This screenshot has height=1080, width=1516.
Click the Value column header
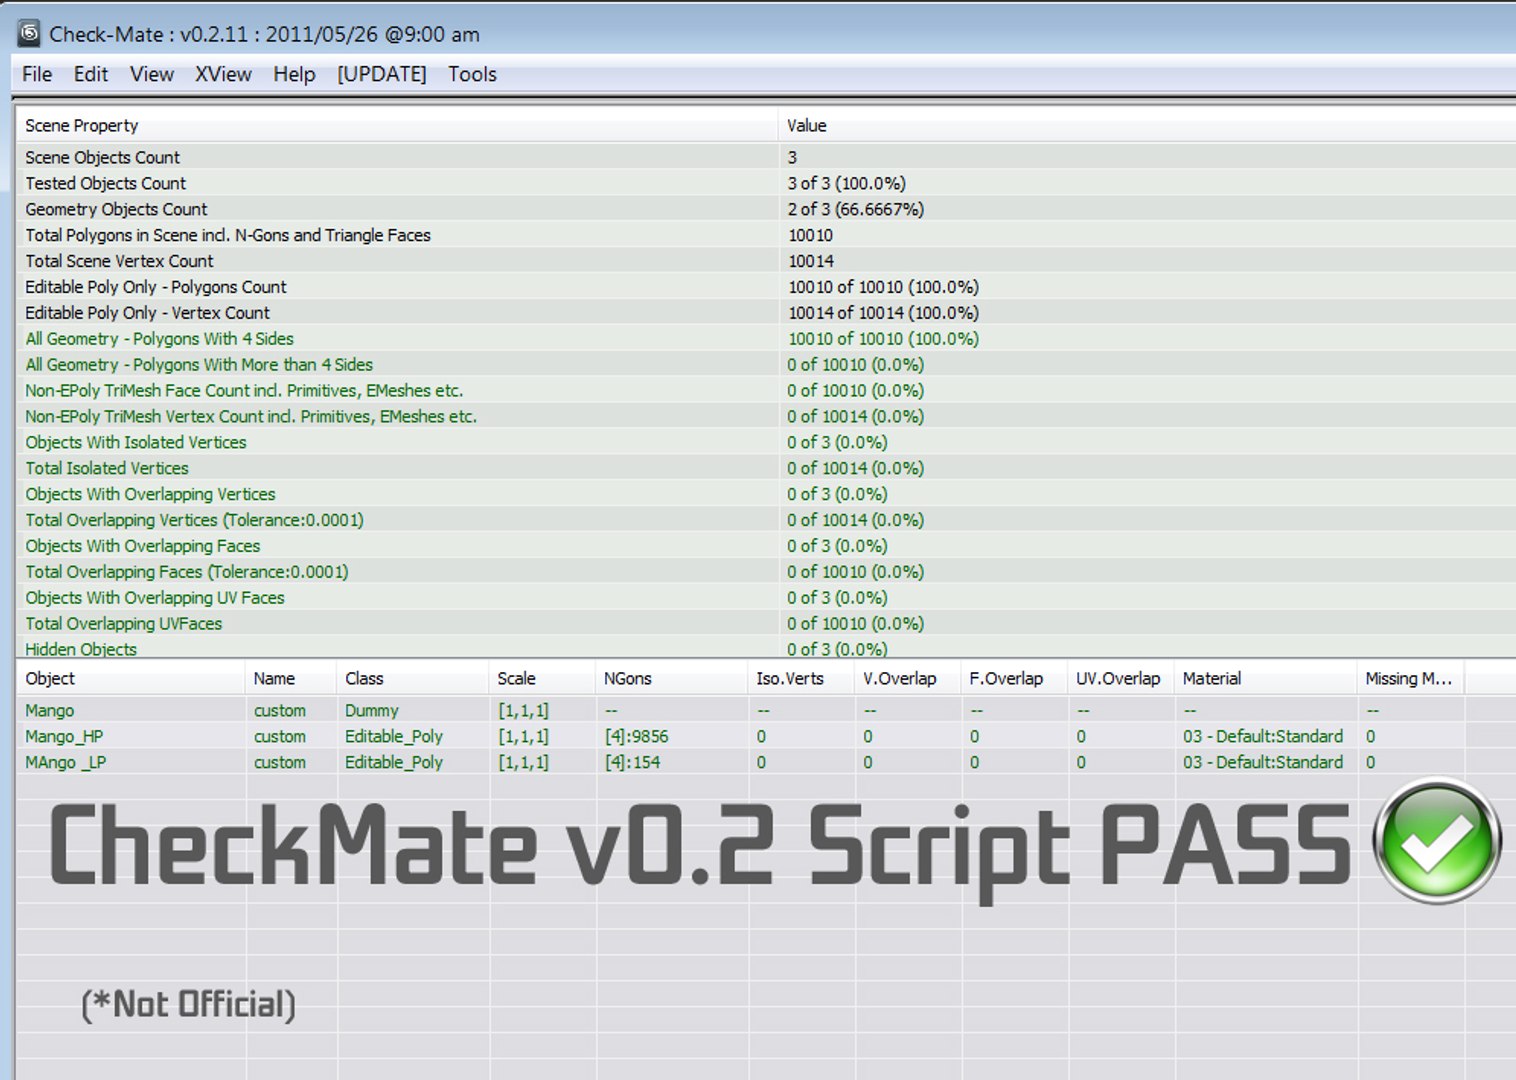pos(1147,125)
